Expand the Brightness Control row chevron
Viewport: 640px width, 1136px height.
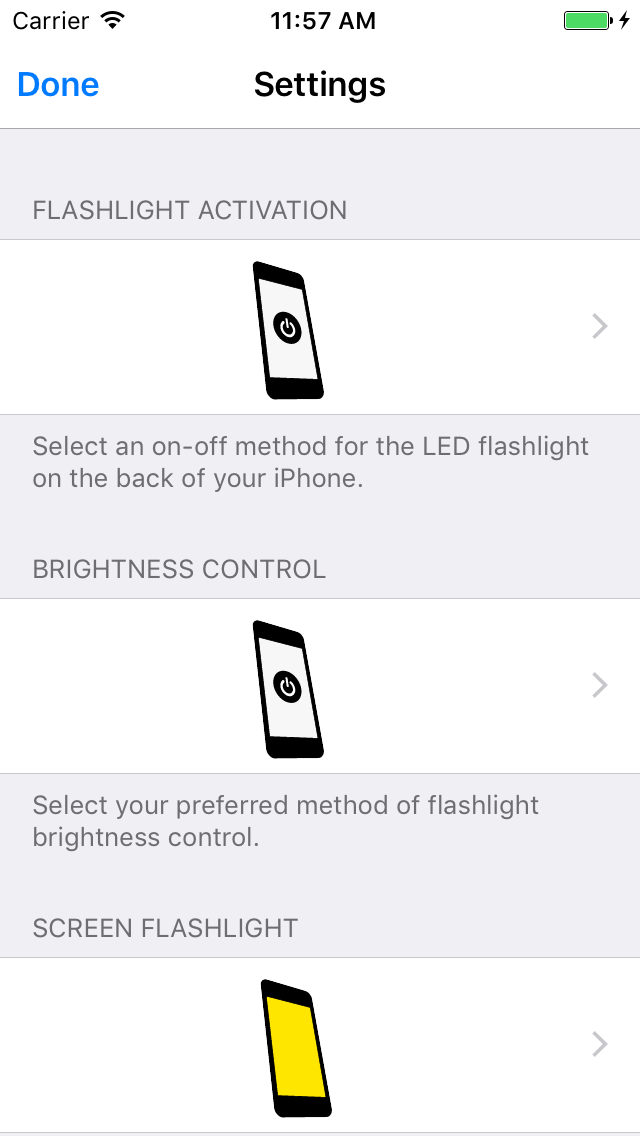click(600, 685)
